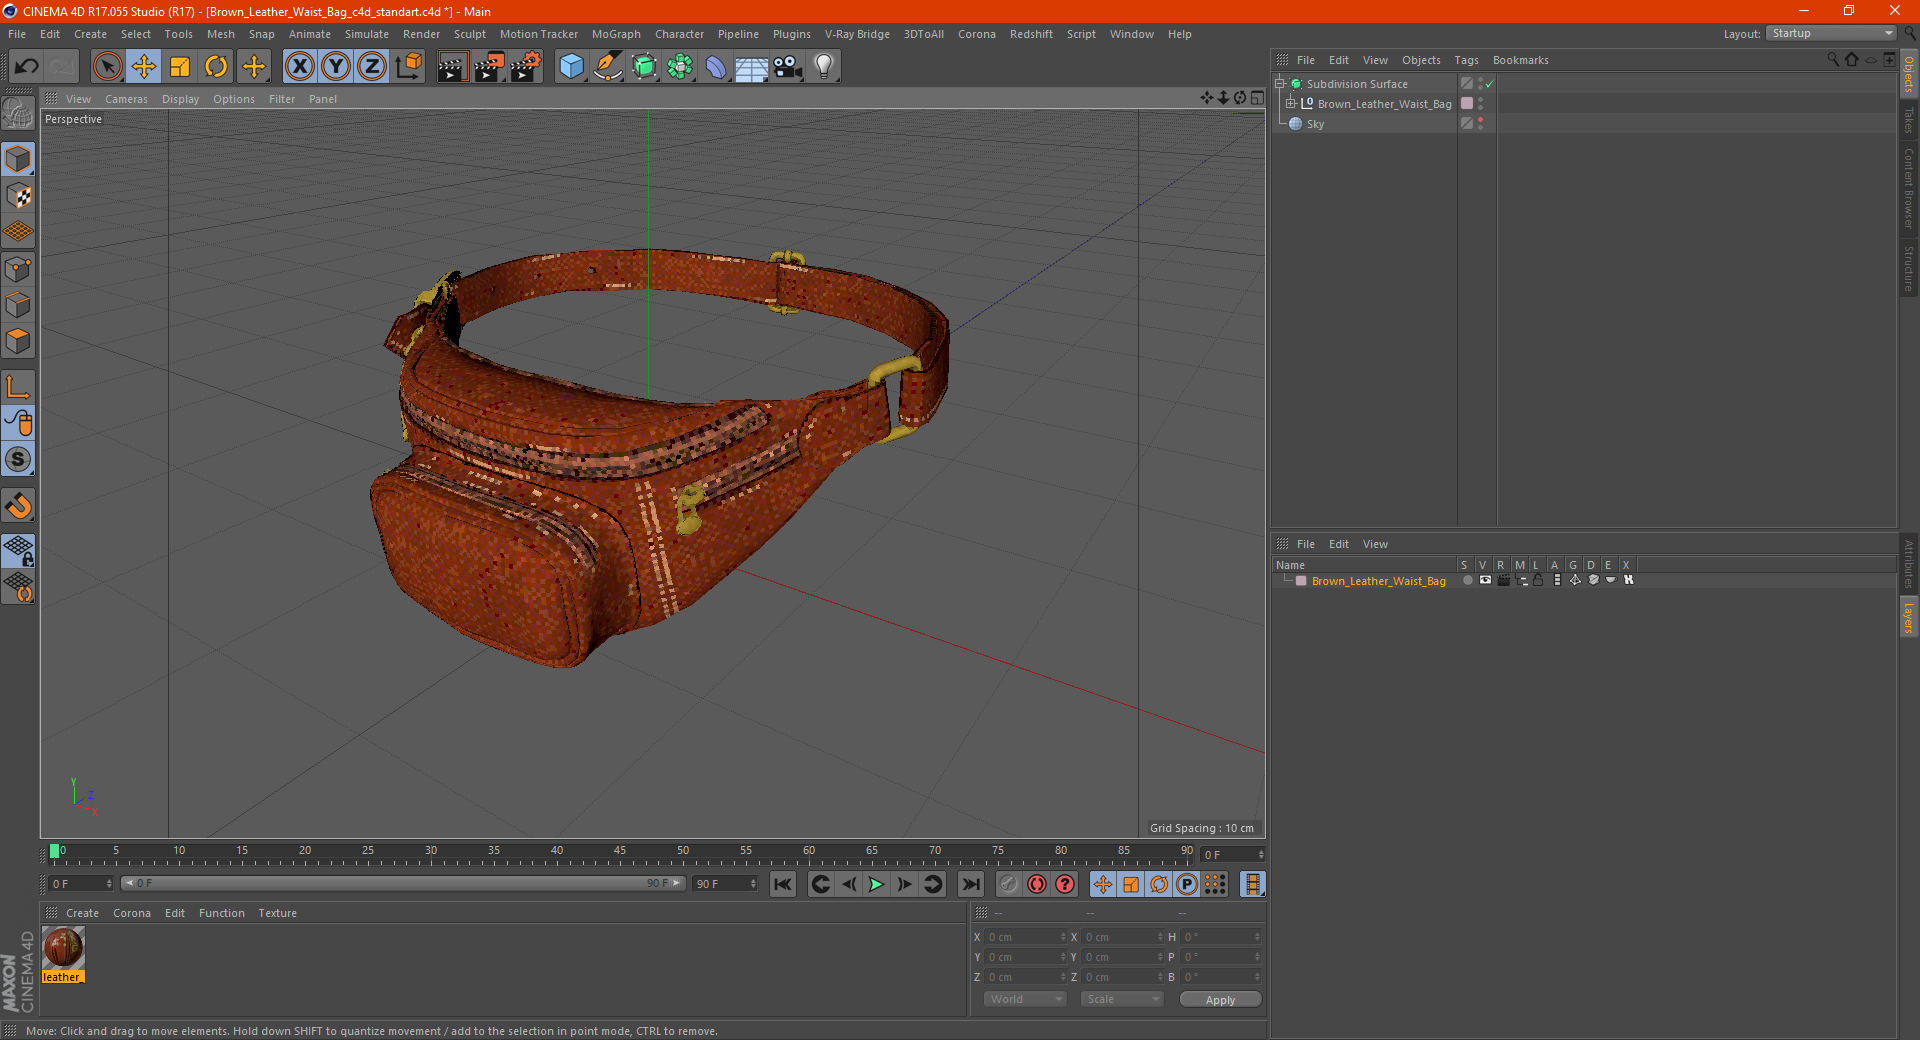Collapse the Subdivision Surface tree item
Viewport: 1920px width, 1040px height.
(1279, 84)
